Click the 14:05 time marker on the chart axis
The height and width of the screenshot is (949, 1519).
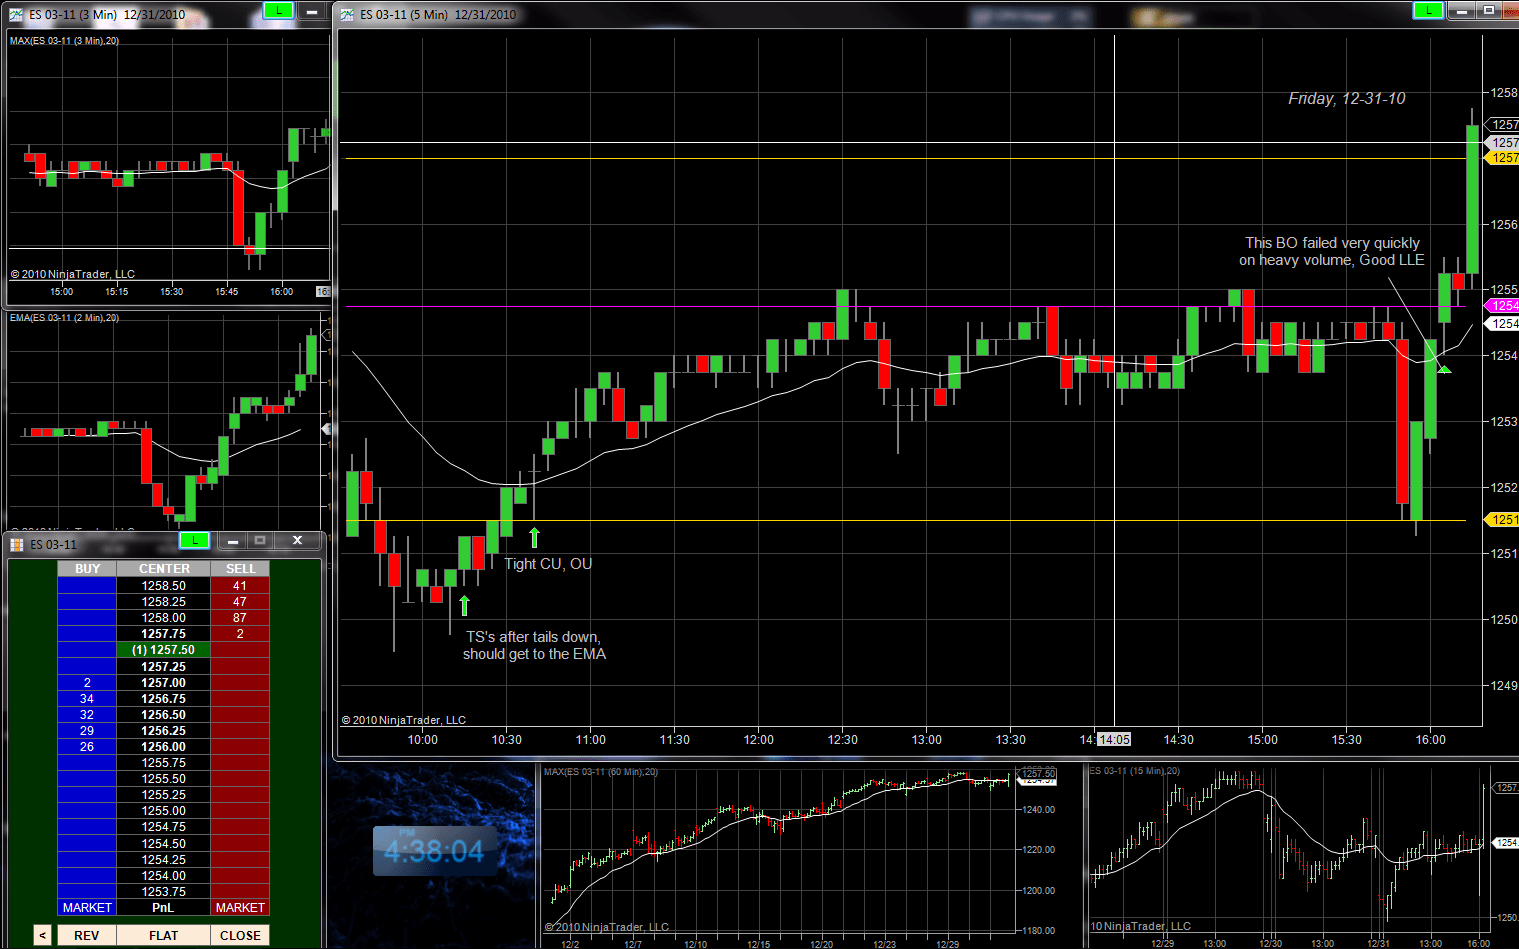1114,739
